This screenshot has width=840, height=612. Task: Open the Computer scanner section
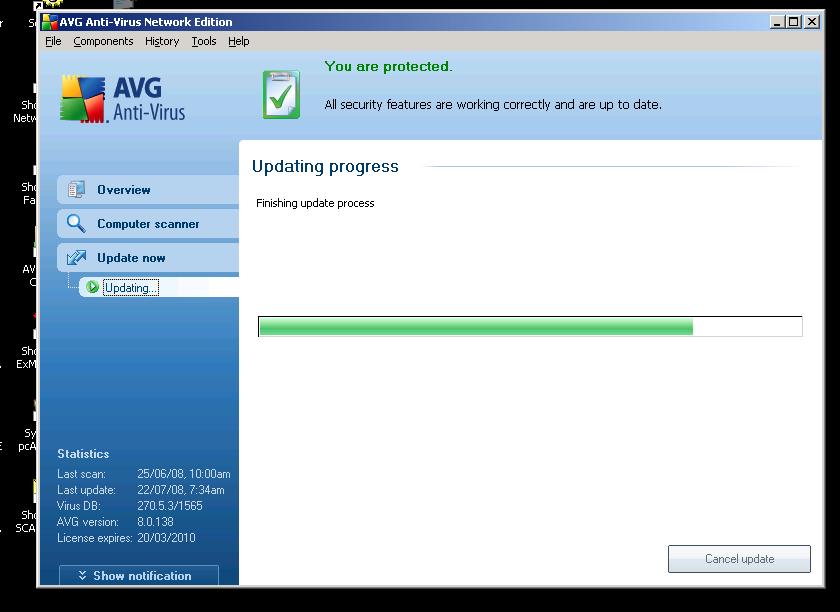tap(148, 224)
